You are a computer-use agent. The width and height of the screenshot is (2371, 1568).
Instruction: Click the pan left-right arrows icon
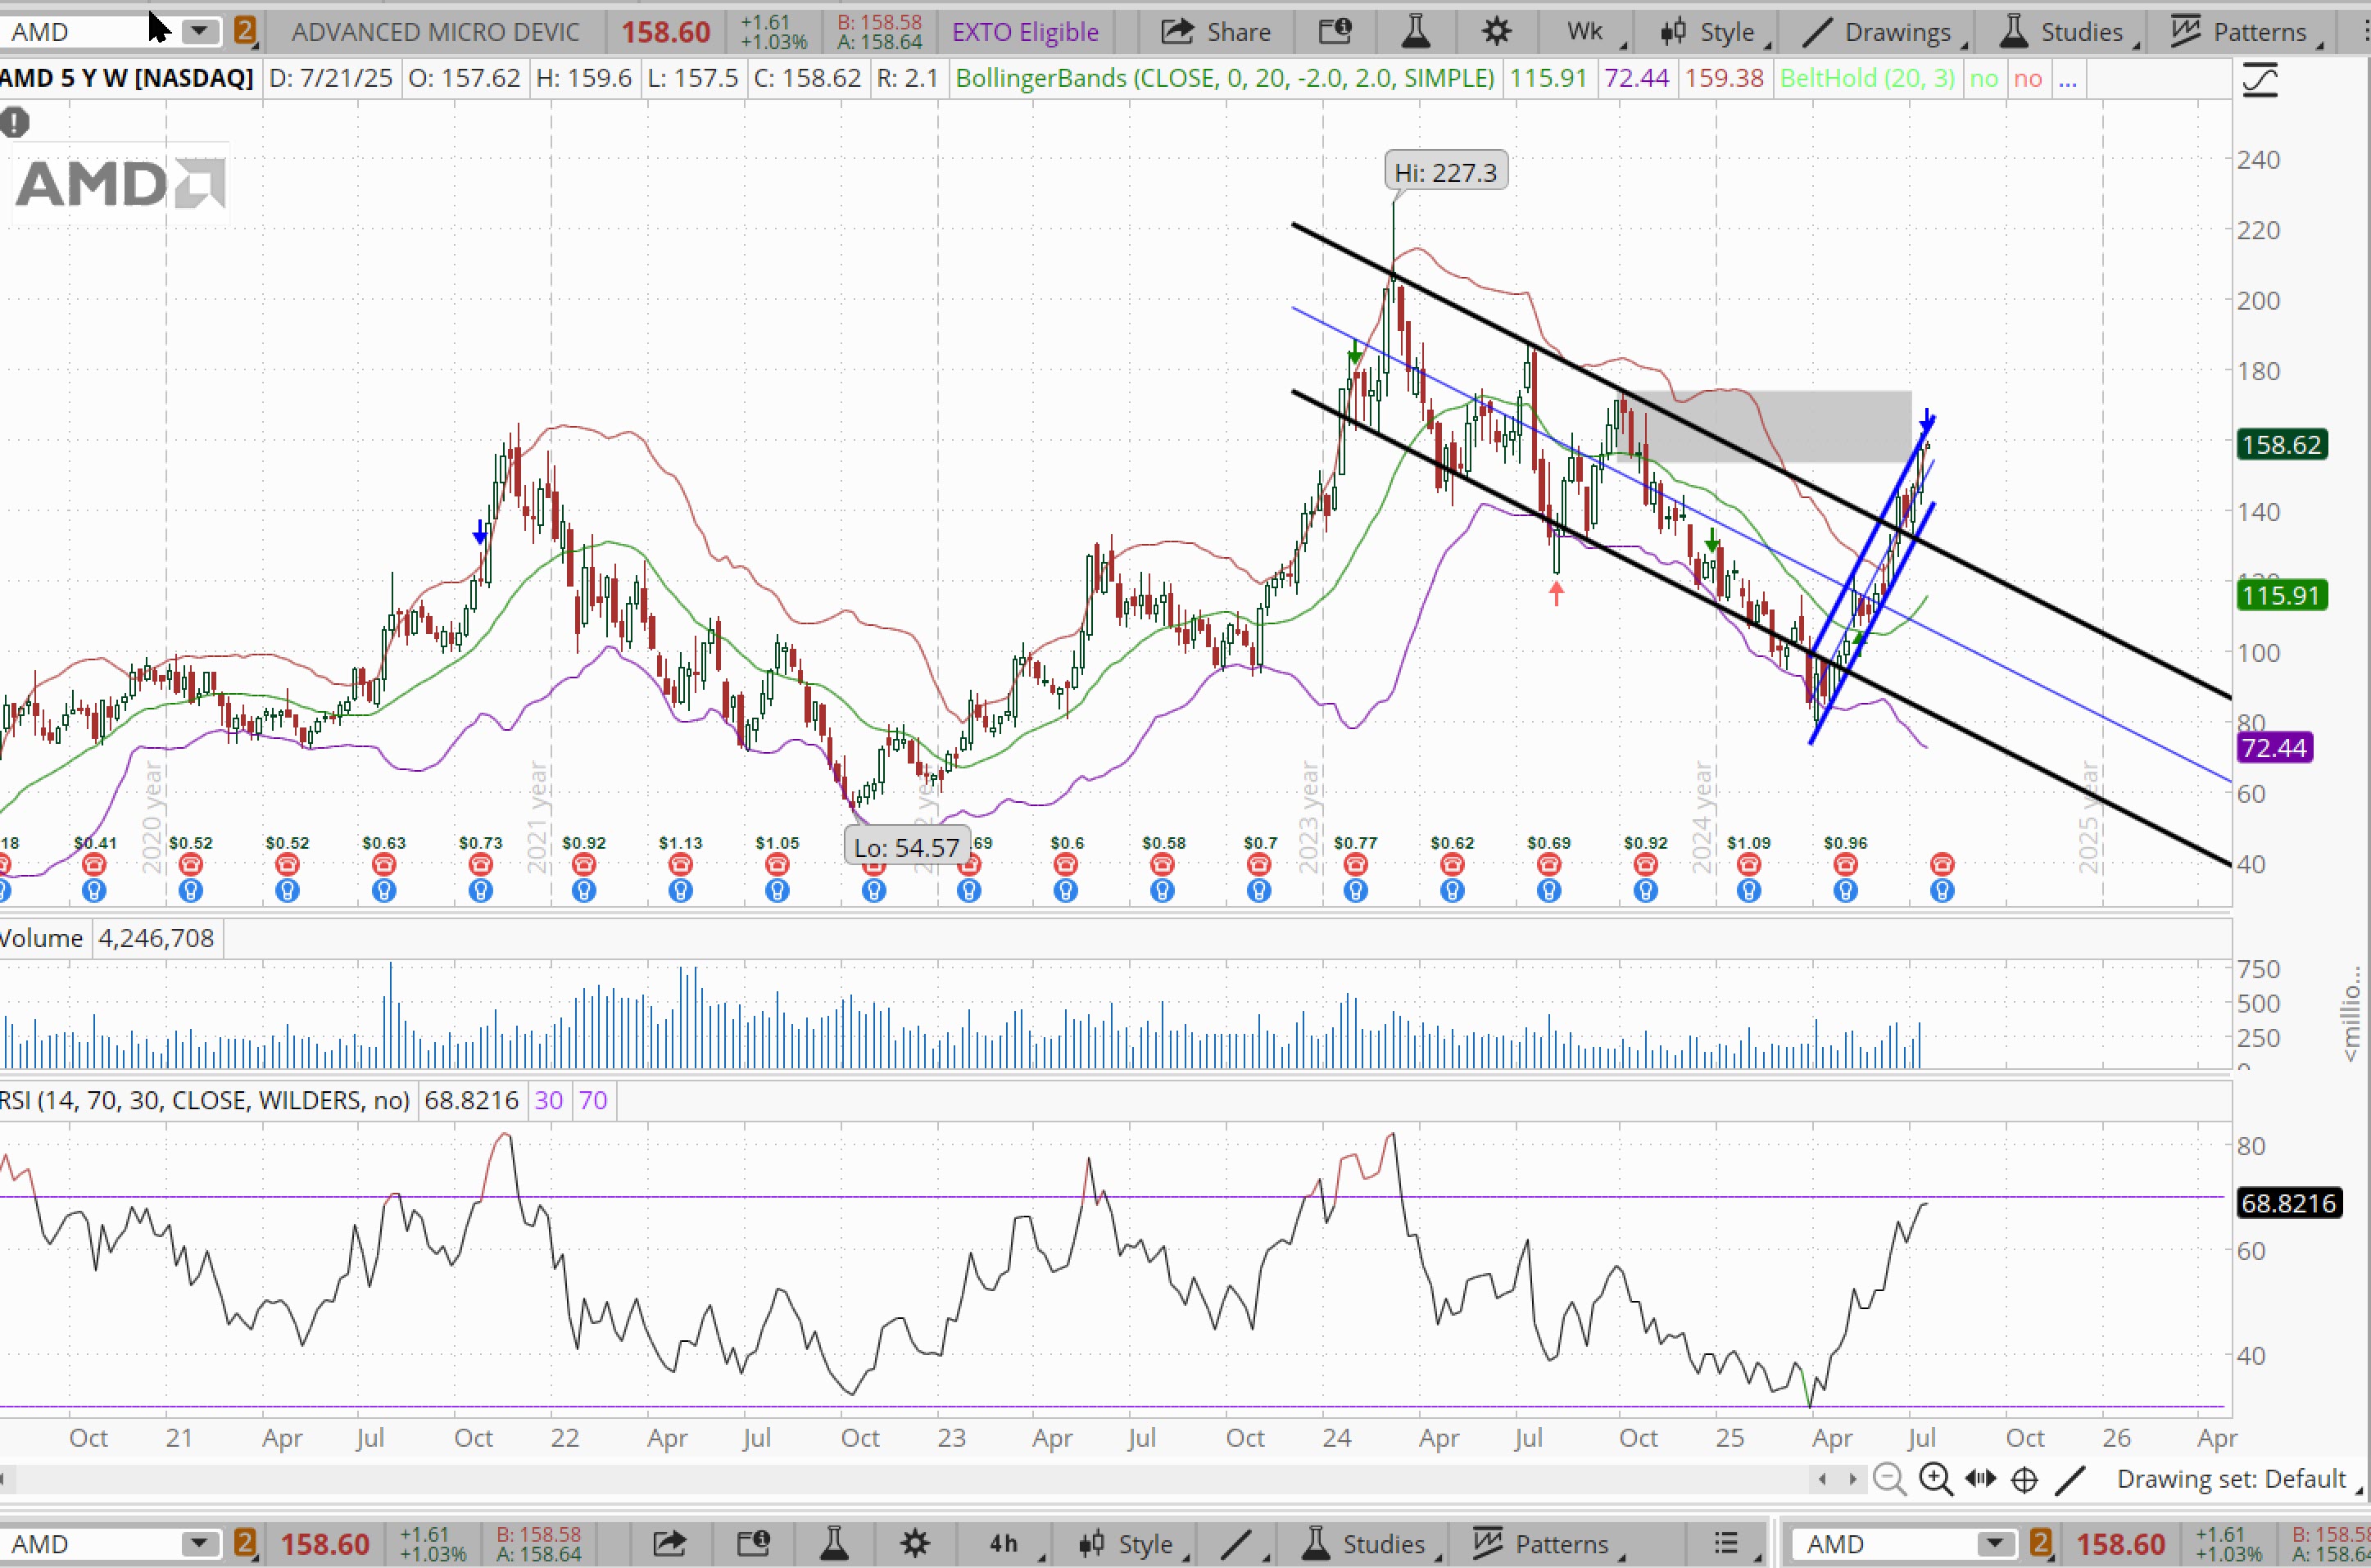1980,1478
